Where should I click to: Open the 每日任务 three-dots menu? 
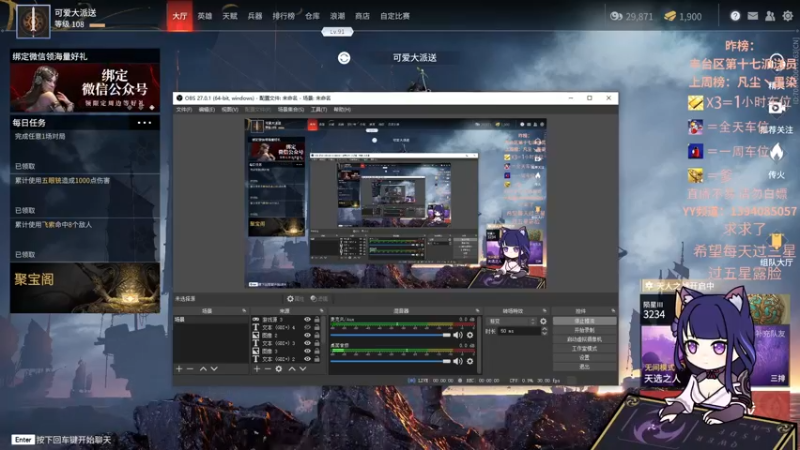(144, 123)
